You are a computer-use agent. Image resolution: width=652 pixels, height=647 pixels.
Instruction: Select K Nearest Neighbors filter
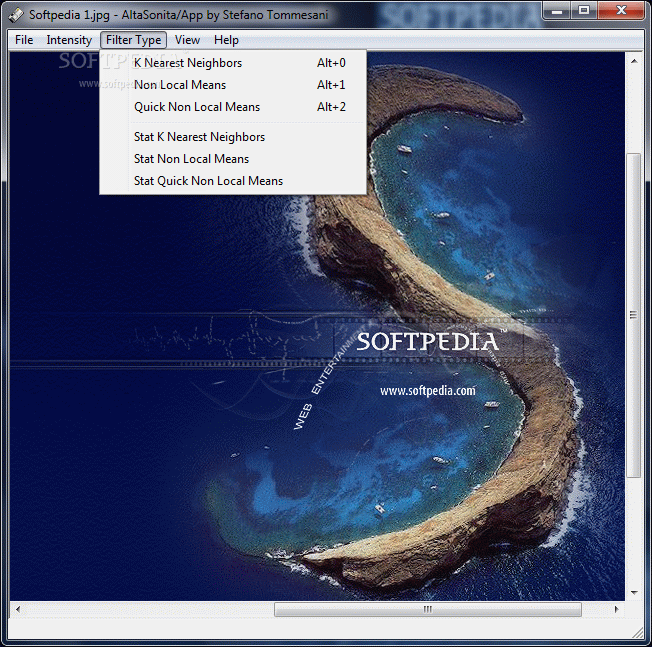pos(233,63)
